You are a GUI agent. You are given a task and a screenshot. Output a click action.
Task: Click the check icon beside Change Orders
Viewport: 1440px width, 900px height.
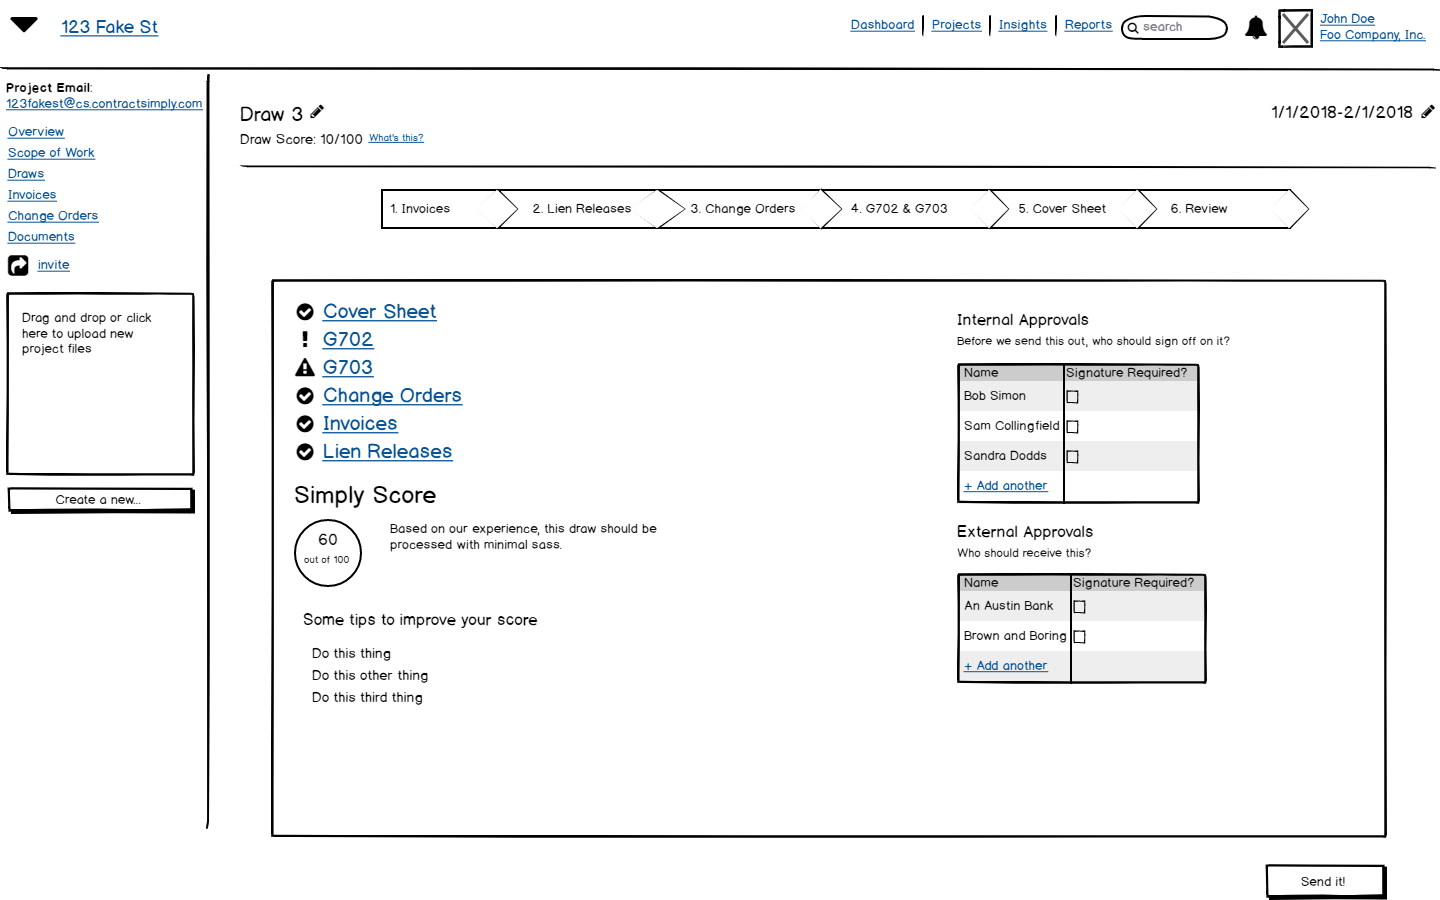click(x=305, y=396)
